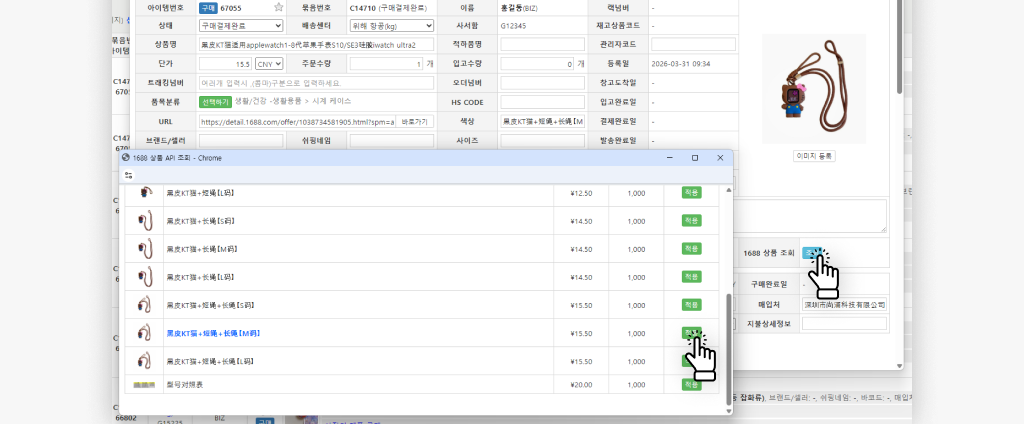Screen dimensions: 1024x424
Task: Click the 색상 color option input field
Action: click(x=543, y=122)
